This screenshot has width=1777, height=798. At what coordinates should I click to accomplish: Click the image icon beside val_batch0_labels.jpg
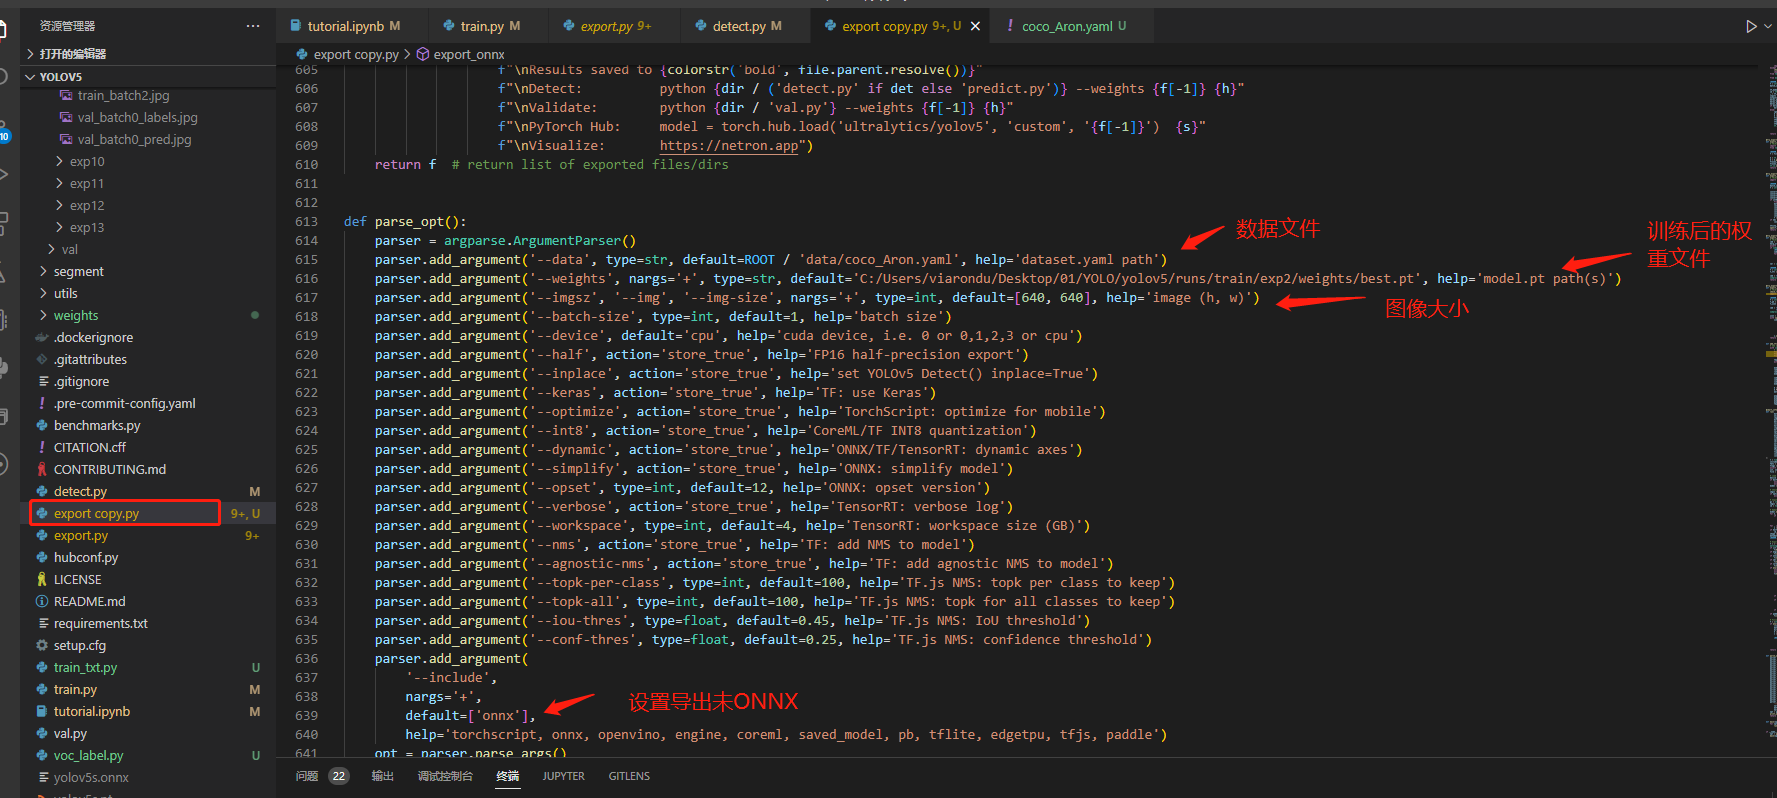tap(66, 117)
